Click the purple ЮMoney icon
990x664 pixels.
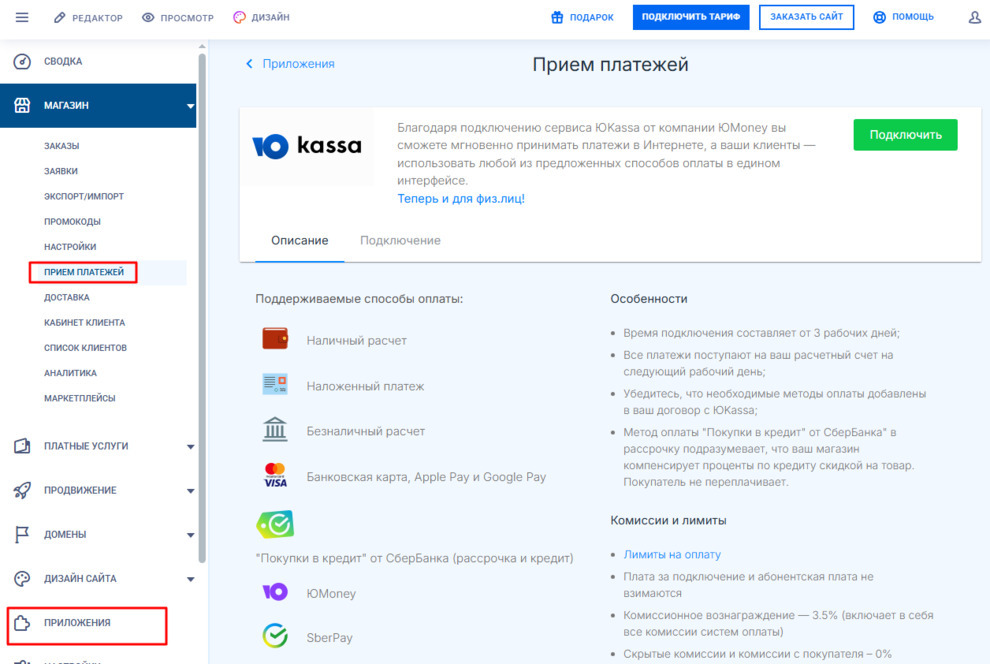coord(275,592)
